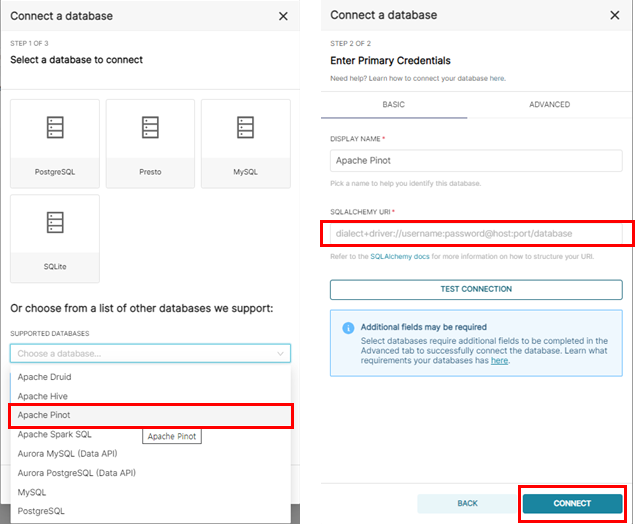Open the SQLAlchemy docs link
The height and width of the screenshot is (524, 635).
(400, 256)
